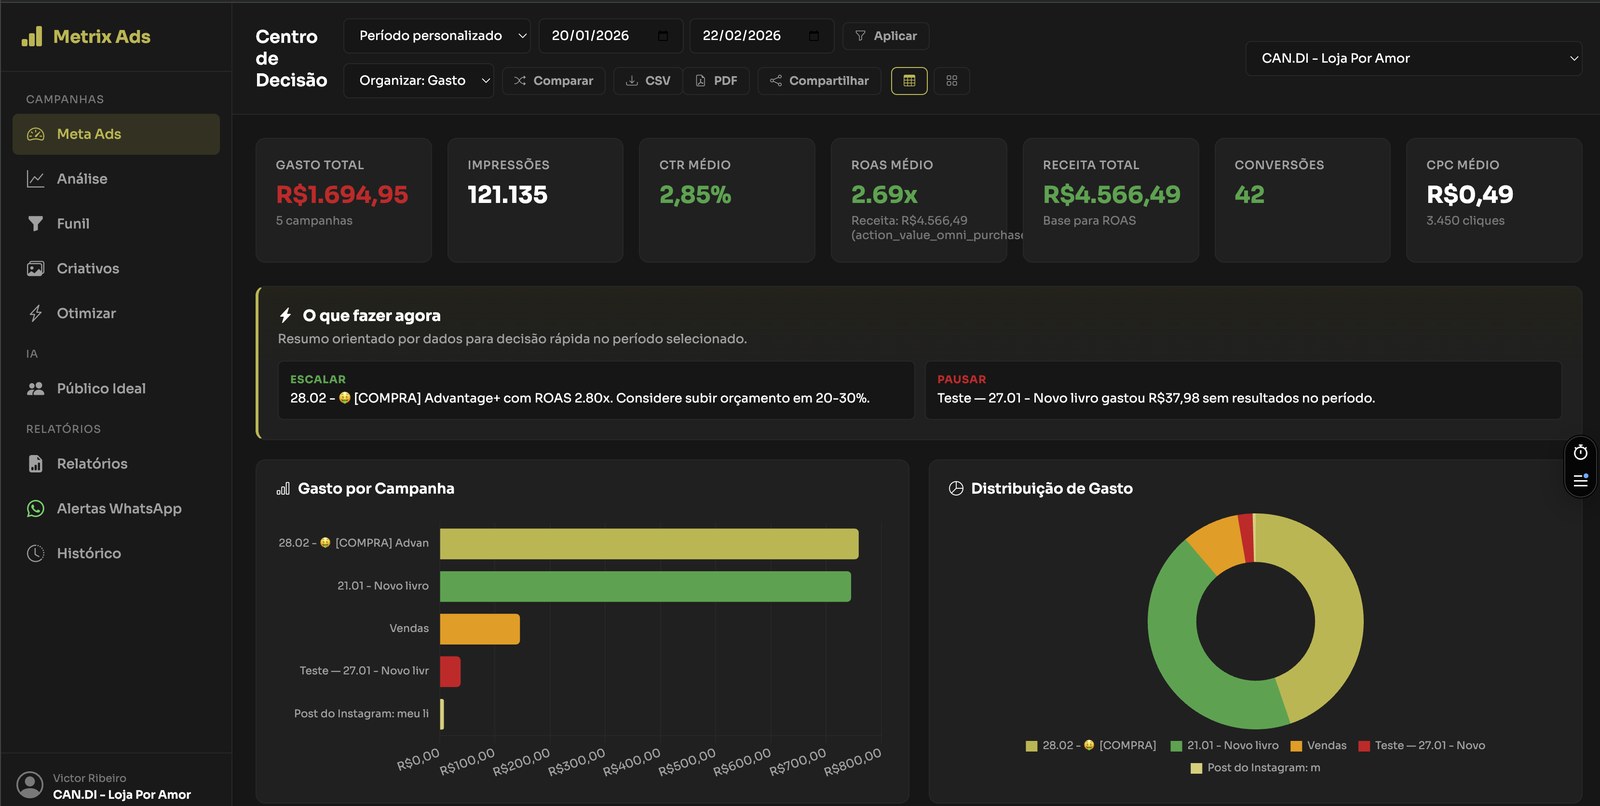Image resolution: width=1600 pixels, height=806 pixels.
Task: Click the Relatórios document icon
Action: pos(36,464)
